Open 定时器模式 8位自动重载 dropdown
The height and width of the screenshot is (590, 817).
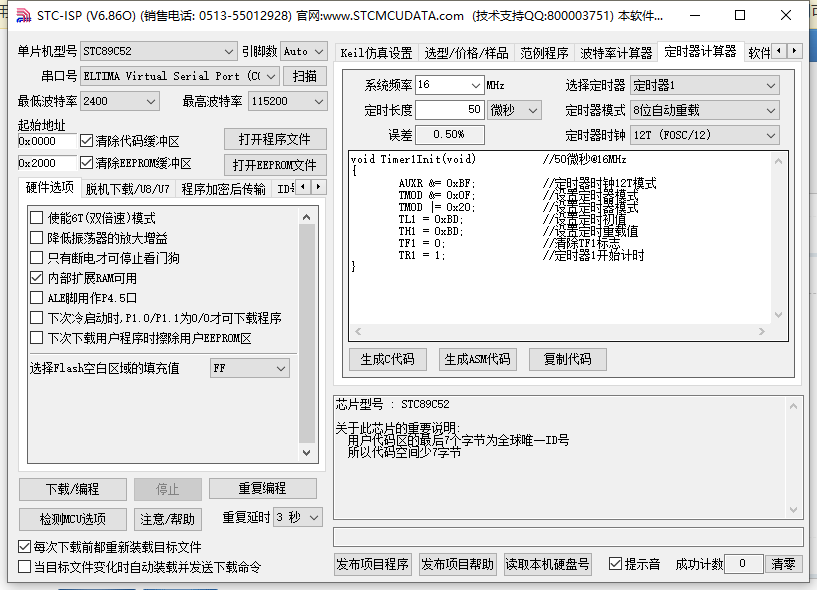704,110
